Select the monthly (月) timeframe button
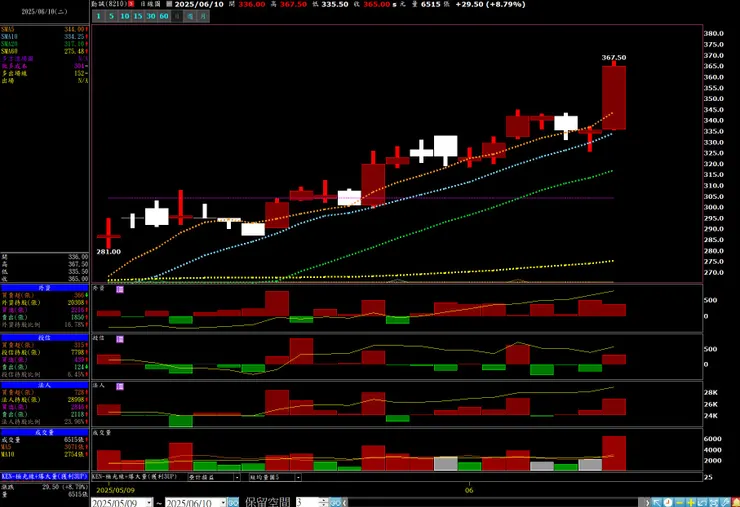The image size is (740, 507). coord(203,16)
